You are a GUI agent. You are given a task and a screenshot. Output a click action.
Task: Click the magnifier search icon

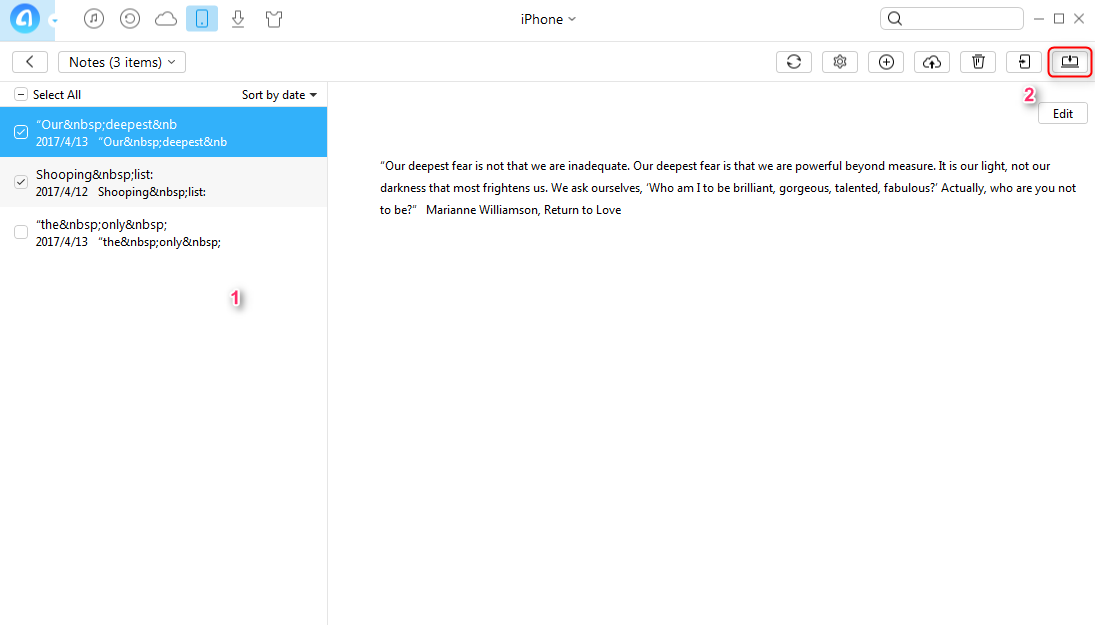coord(895,19)
